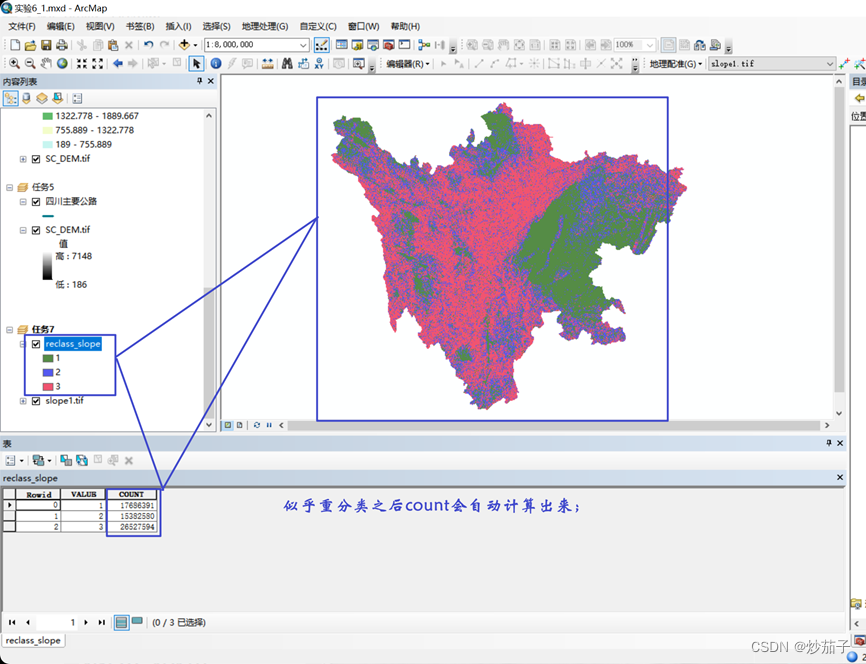The height and width of the screenshot is (664, 866).
Task: Select the reclass_slope table tab
Action: tap(33, 641)
